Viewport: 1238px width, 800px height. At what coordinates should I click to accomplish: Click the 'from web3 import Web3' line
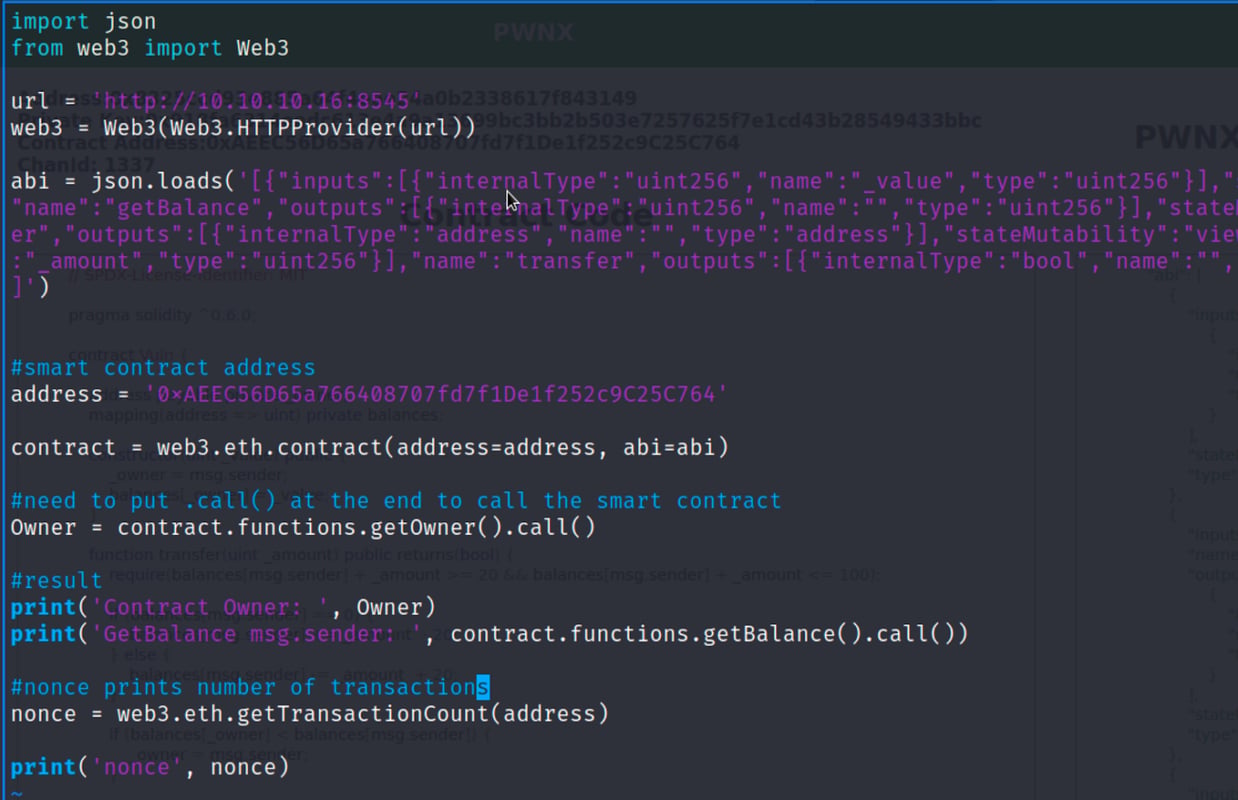tap(150, 48)
